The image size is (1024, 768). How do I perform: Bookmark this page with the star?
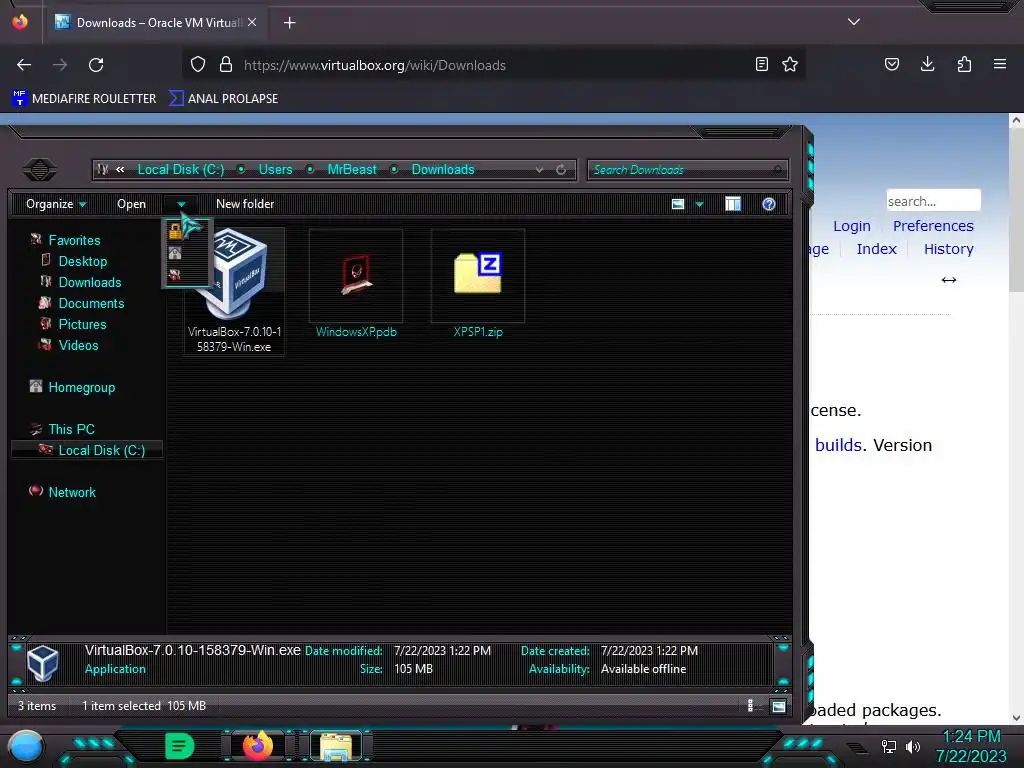[790, 64]
